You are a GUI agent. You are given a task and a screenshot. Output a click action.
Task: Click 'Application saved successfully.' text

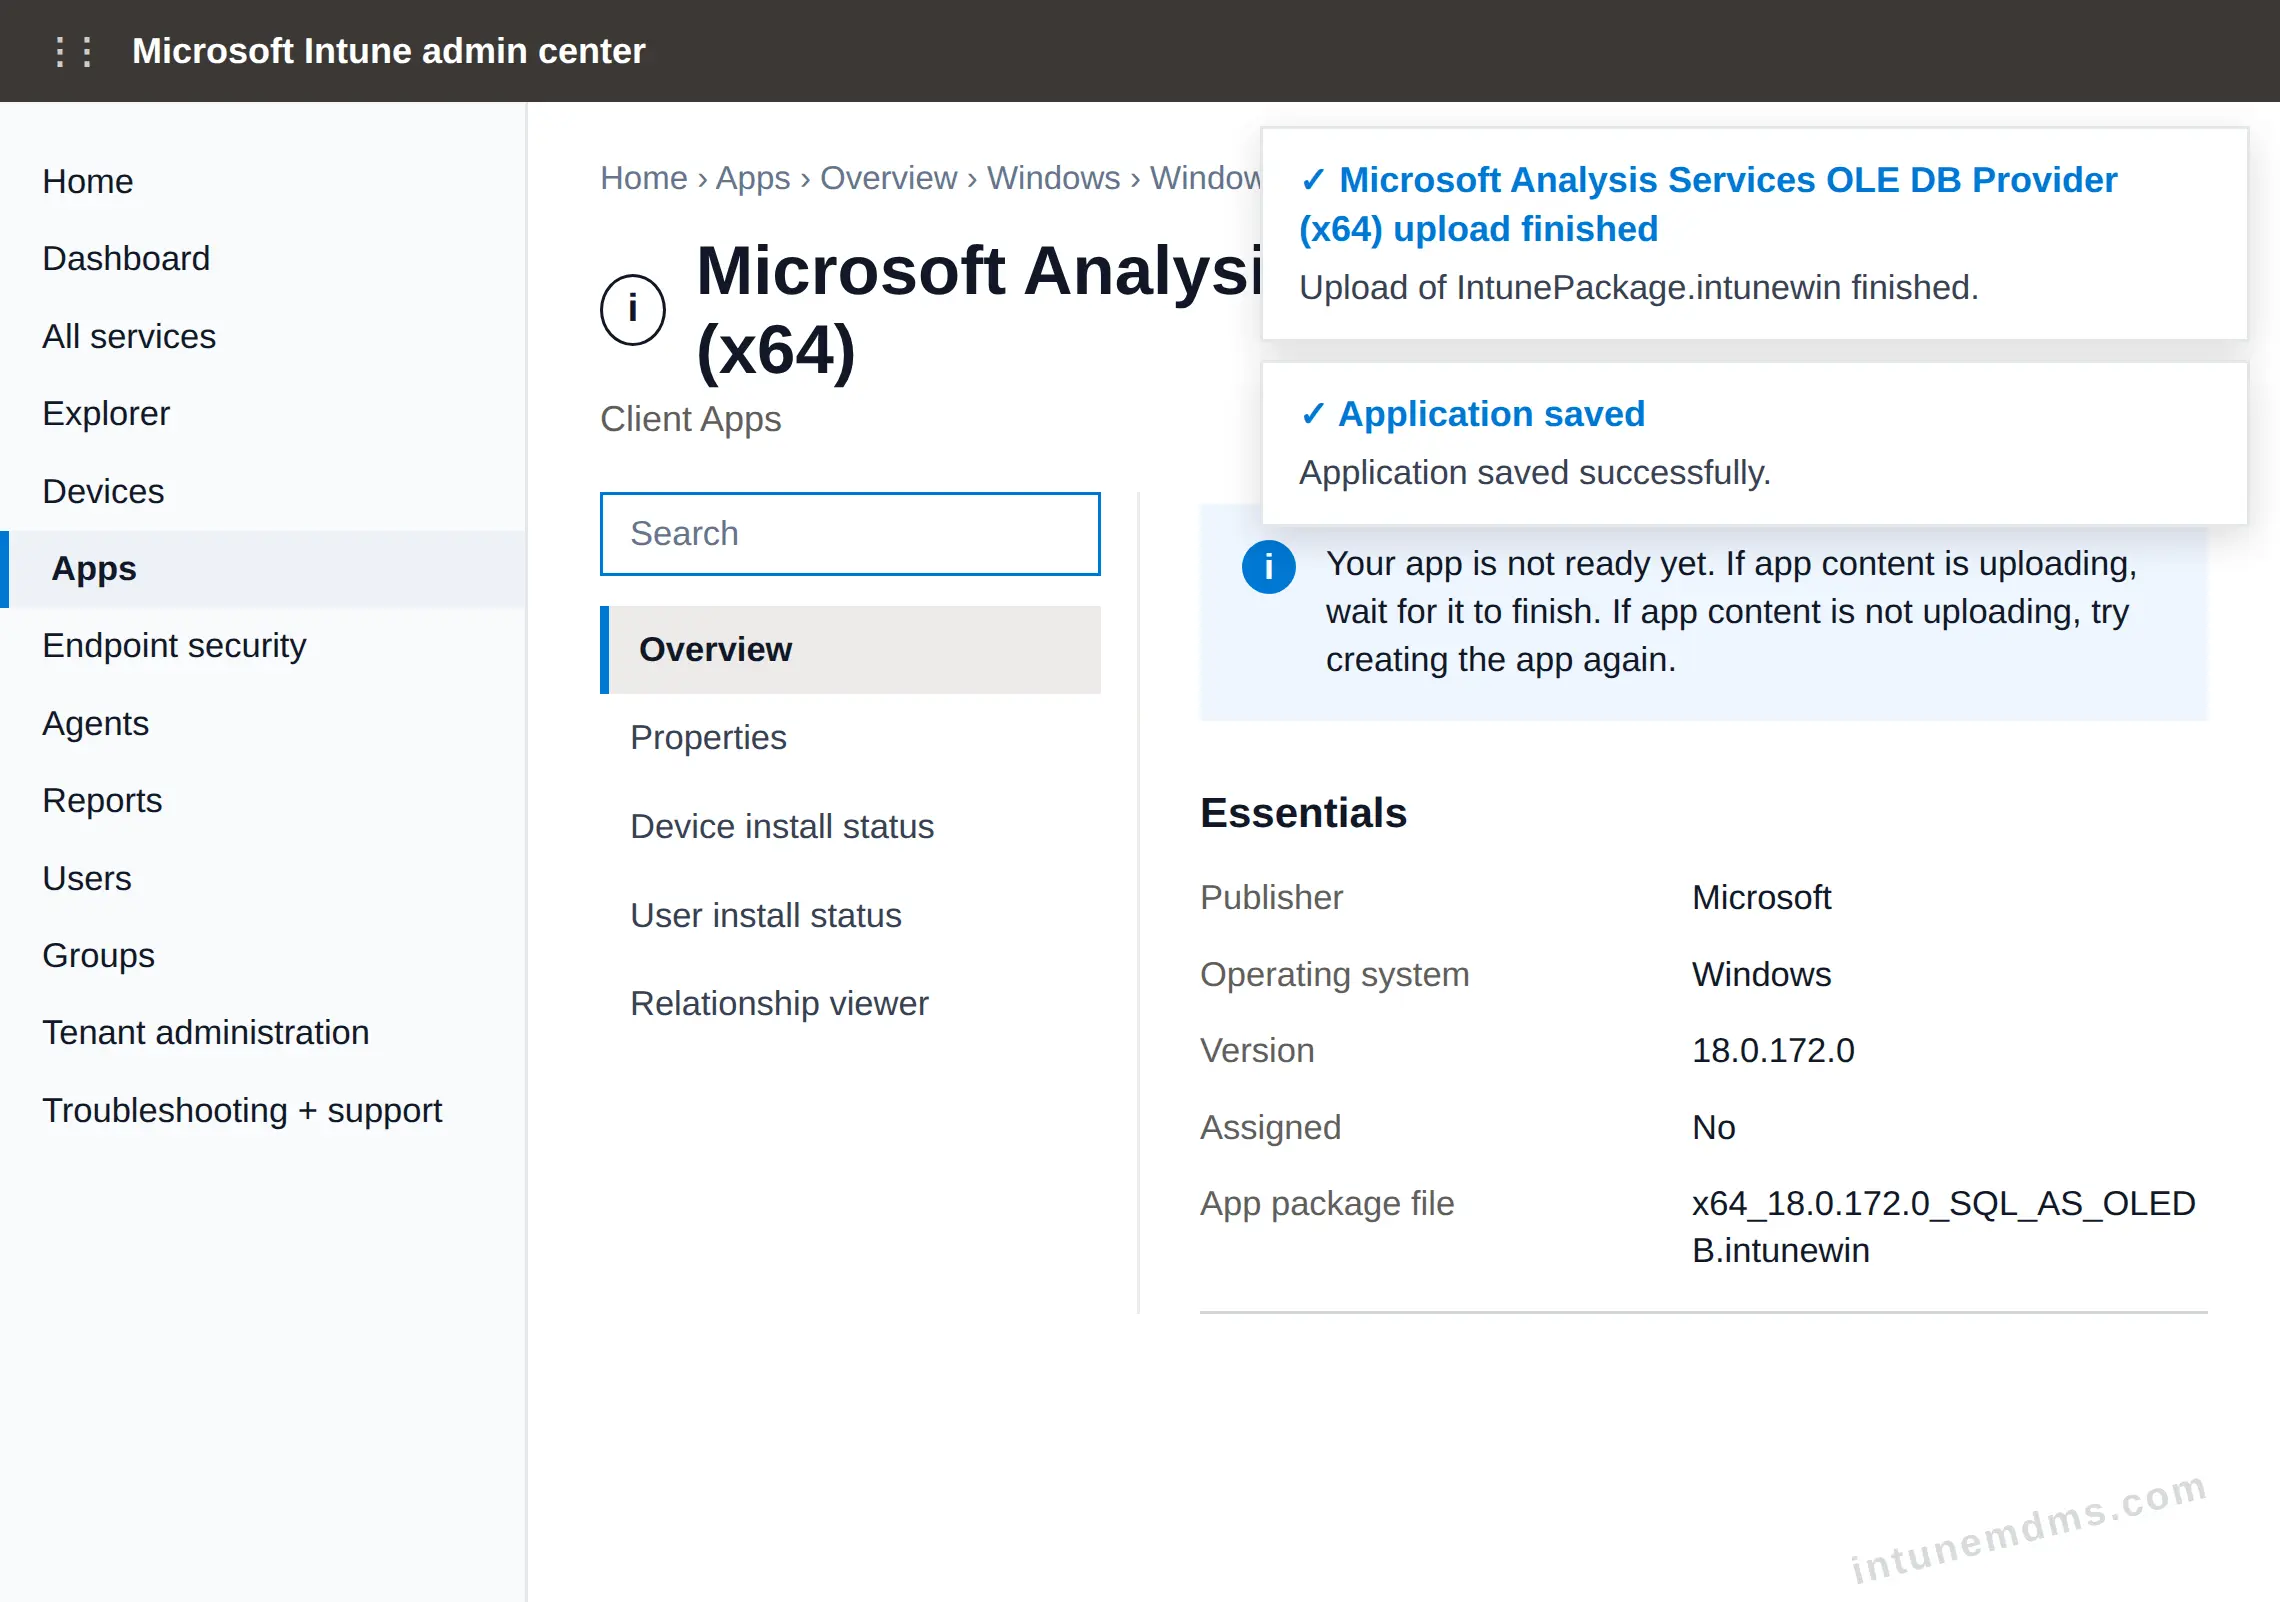(x=1535, y=472)
